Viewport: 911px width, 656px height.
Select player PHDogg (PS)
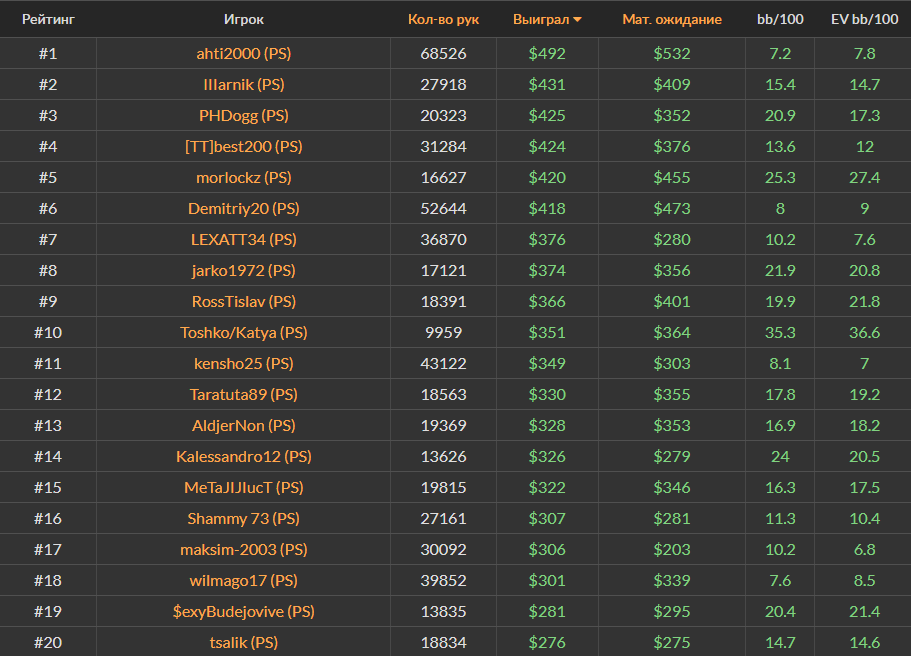coord(244,115)
